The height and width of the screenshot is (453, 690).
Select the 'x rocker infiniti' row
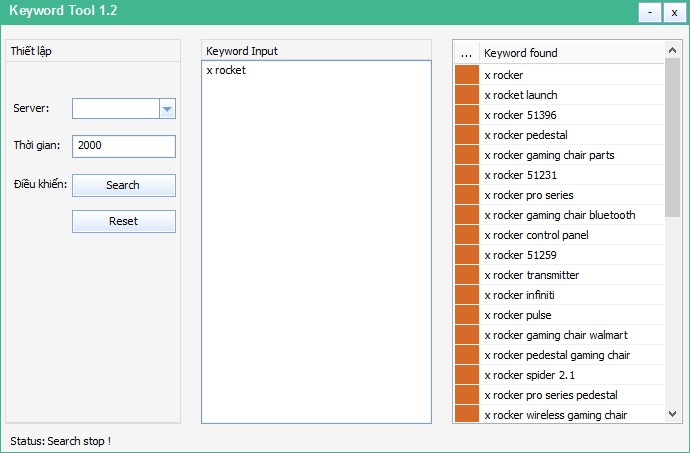[x=559, y=295]
